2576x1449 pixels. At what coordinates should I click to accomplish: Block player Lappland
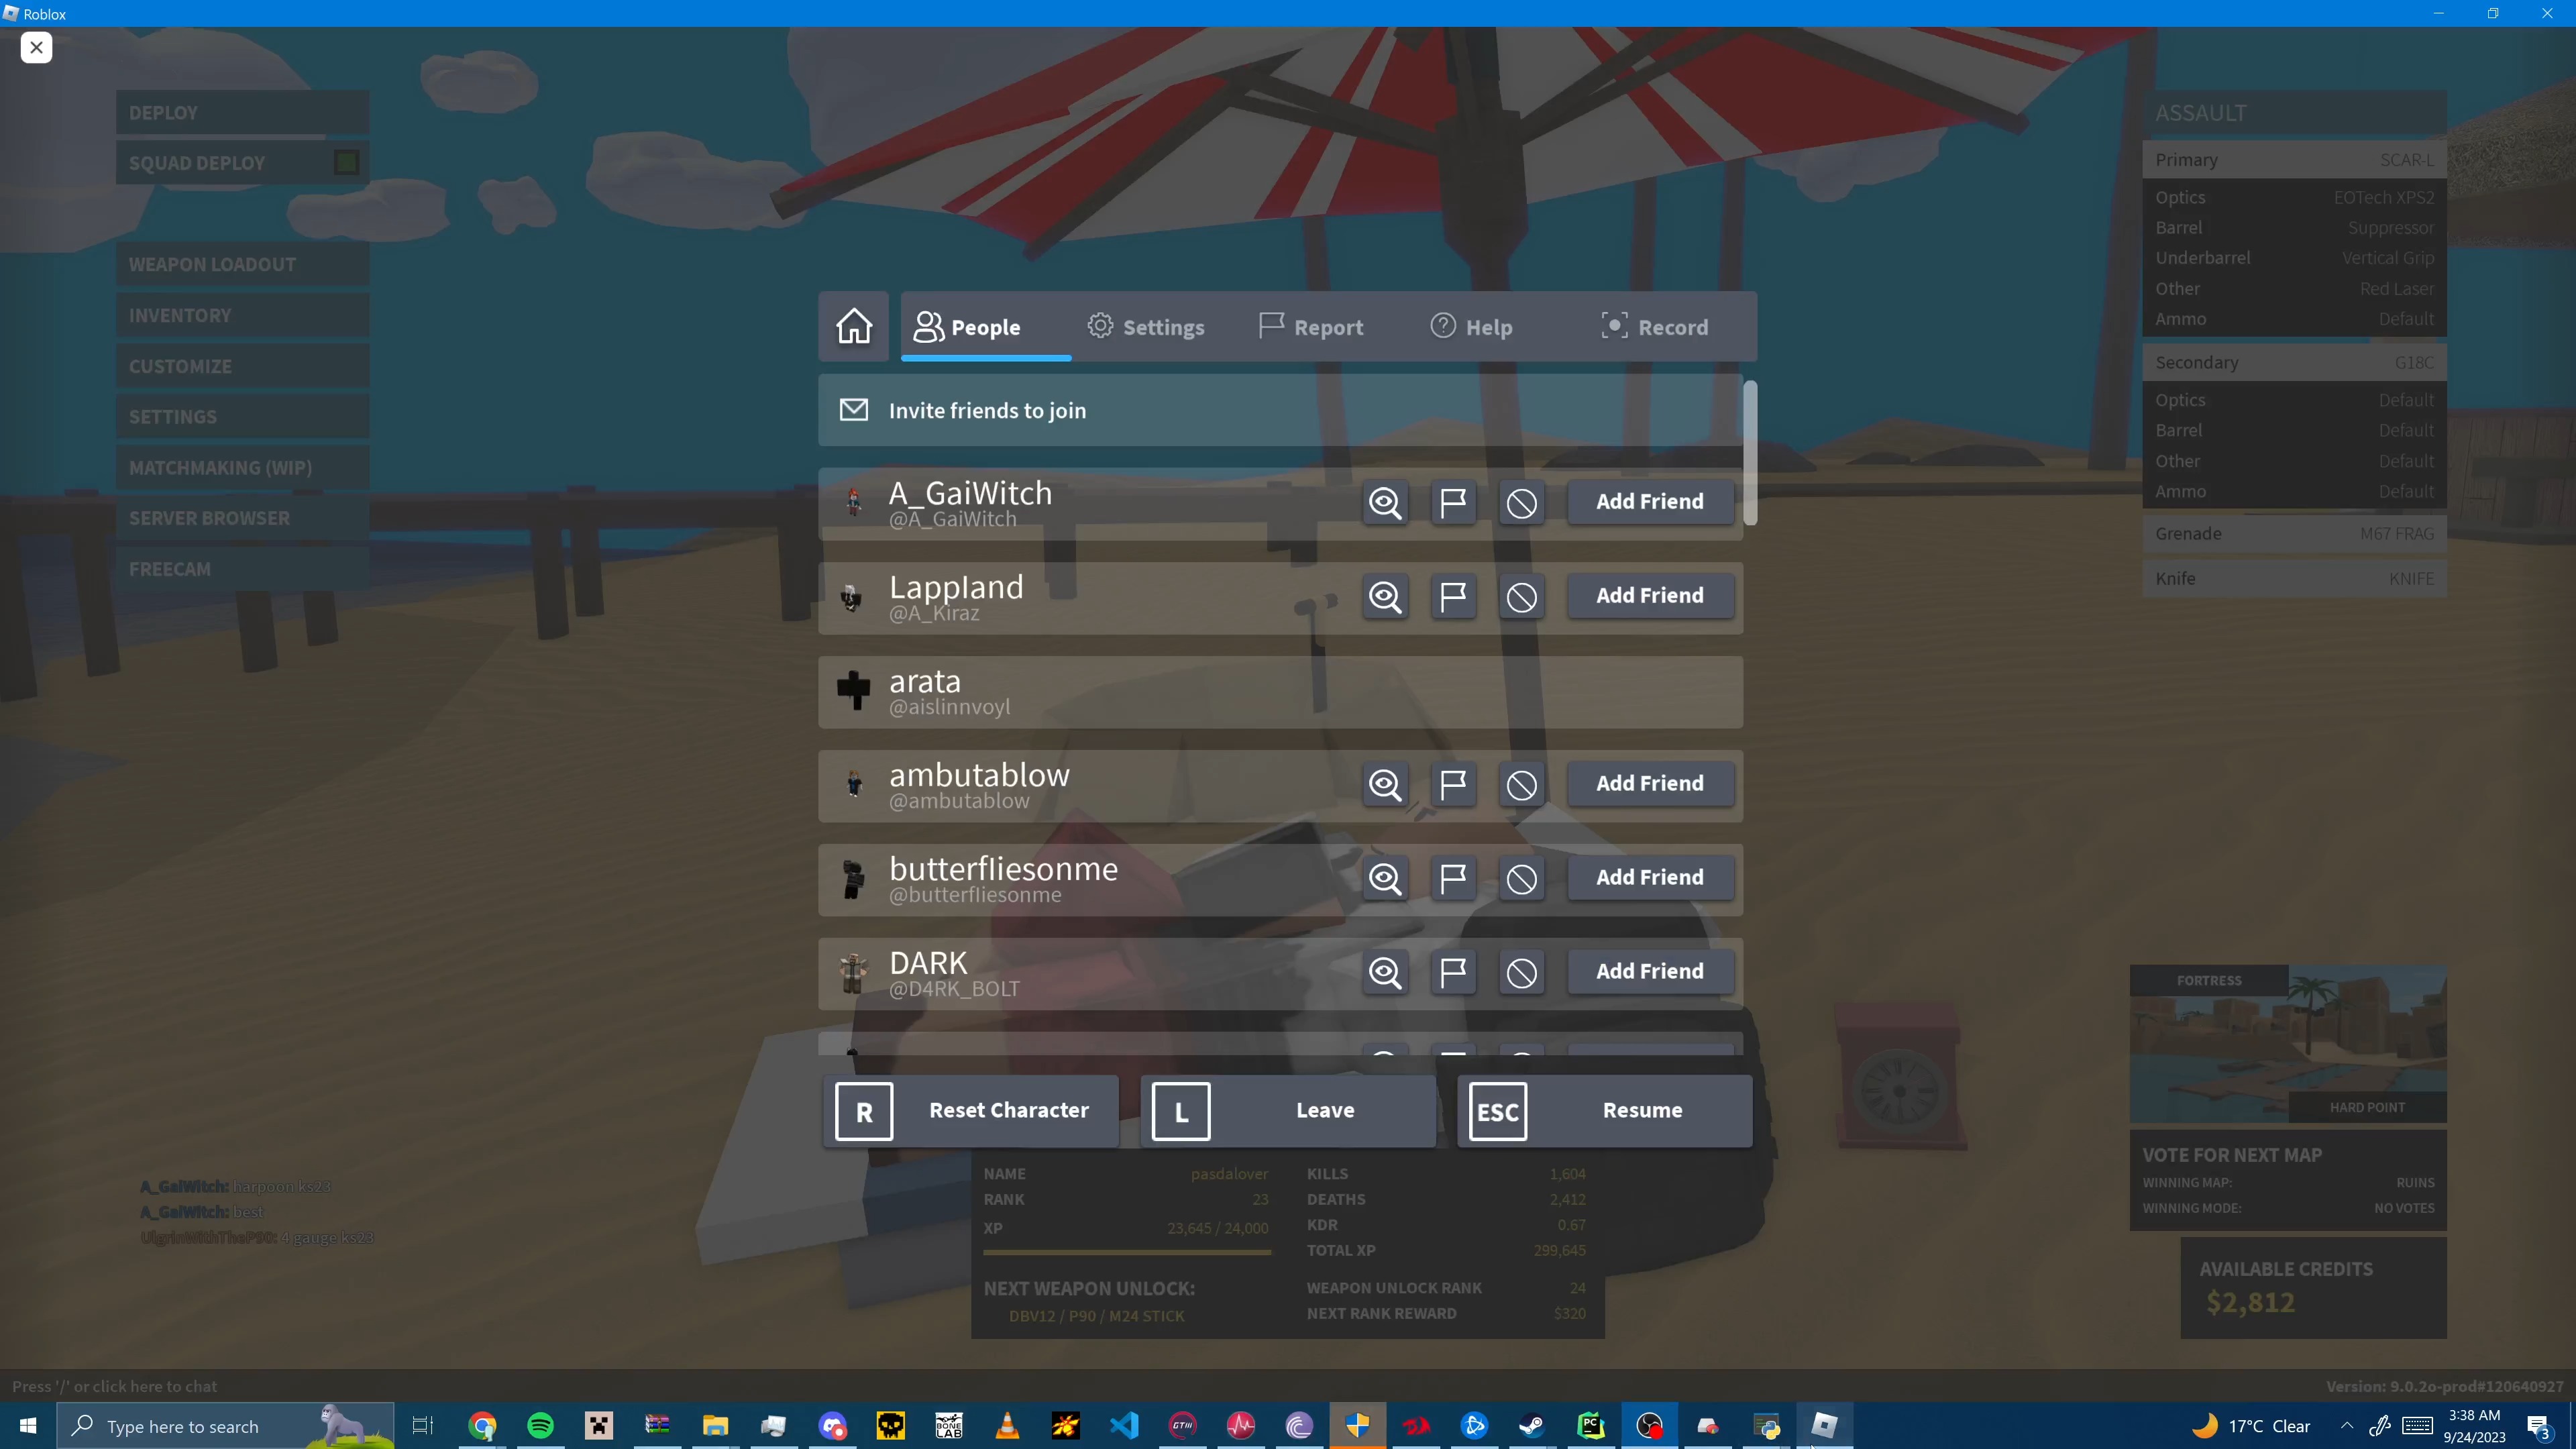(1521, 597)
